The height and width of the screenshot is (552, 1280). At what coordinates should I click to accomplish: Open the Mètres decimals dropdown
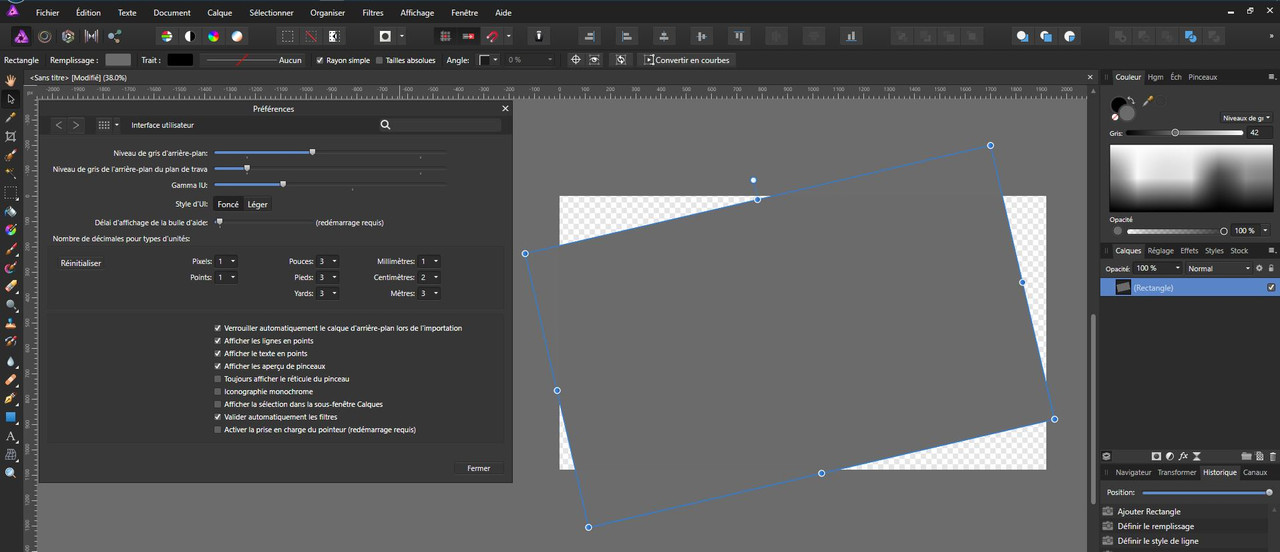pos(430,293)
